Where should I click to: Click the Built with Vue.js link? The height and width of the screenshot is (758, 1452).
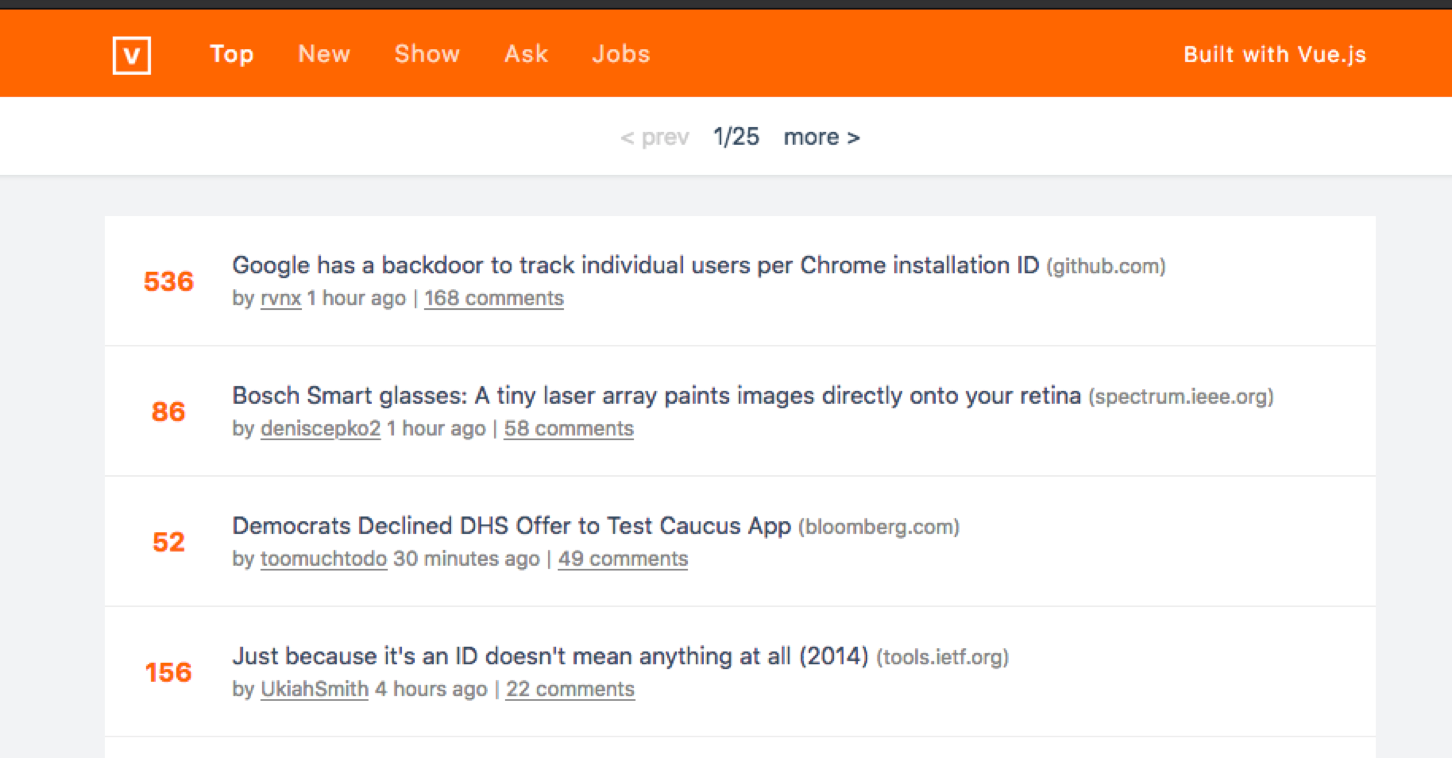point(1274,55)
